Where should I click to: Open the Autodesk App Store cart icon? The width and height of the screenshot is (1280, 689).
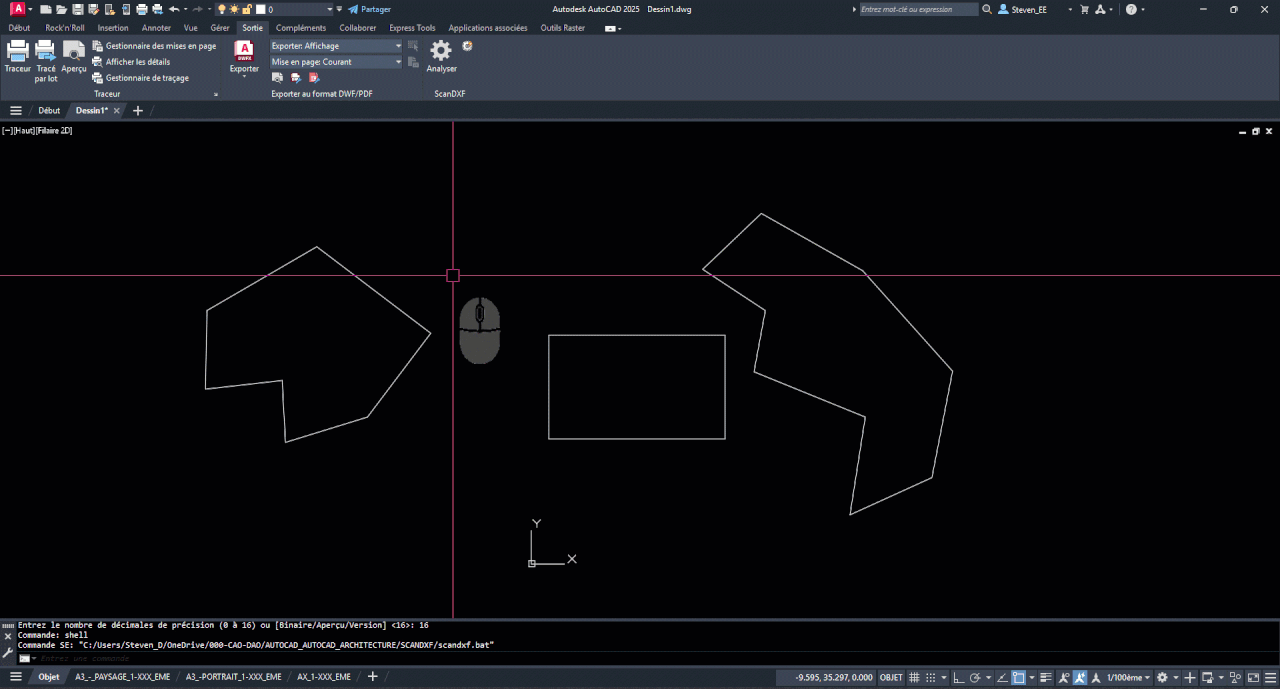(1084, 9)
